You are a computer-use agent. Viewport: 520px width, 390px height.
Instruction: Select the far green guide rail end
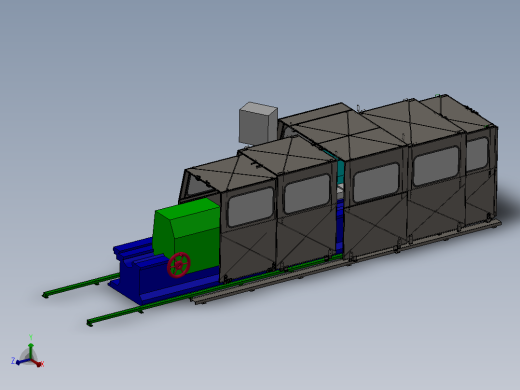point(45,295)
